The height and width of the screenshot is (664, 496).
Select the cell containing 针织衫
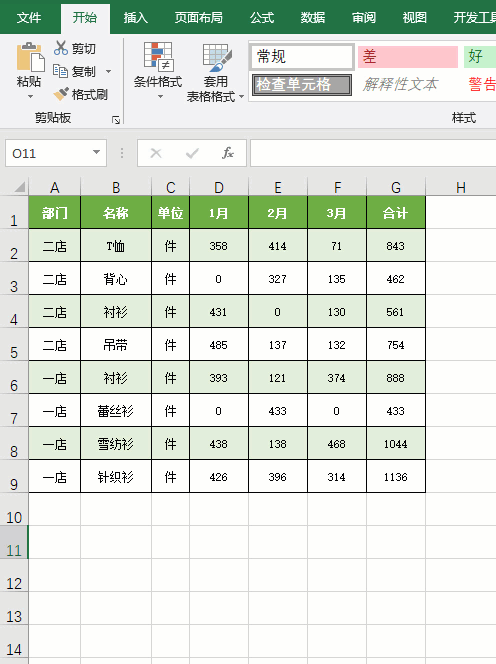tap(116, 477)
